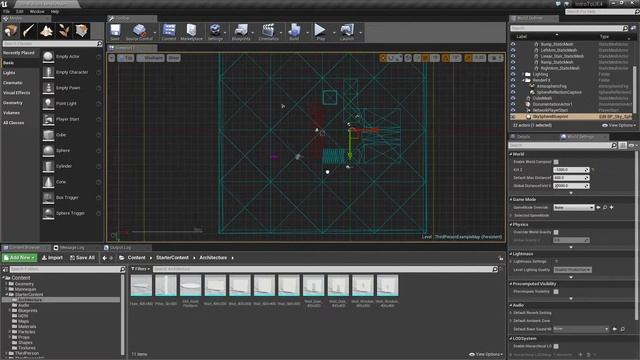
Task: Select the Sphere Trigger icon
Action: [48, 213]
